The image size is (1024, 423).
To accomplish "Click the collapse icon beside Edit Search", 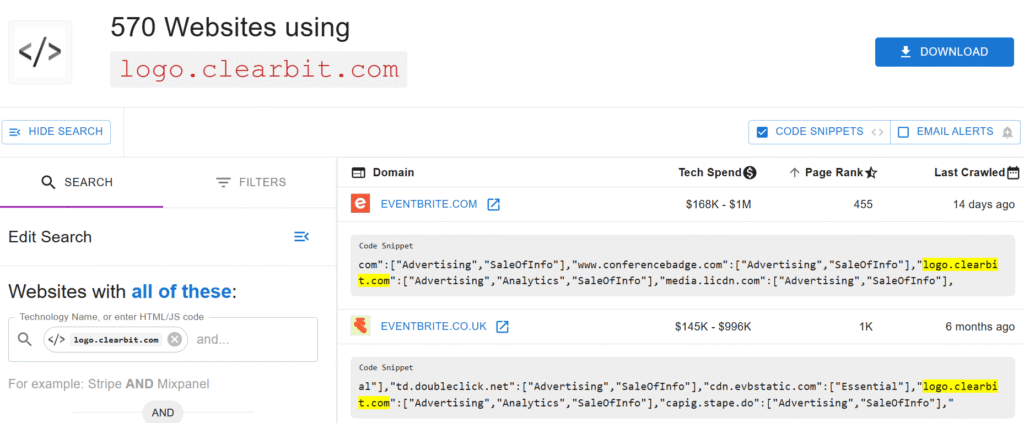I will 301,237.
